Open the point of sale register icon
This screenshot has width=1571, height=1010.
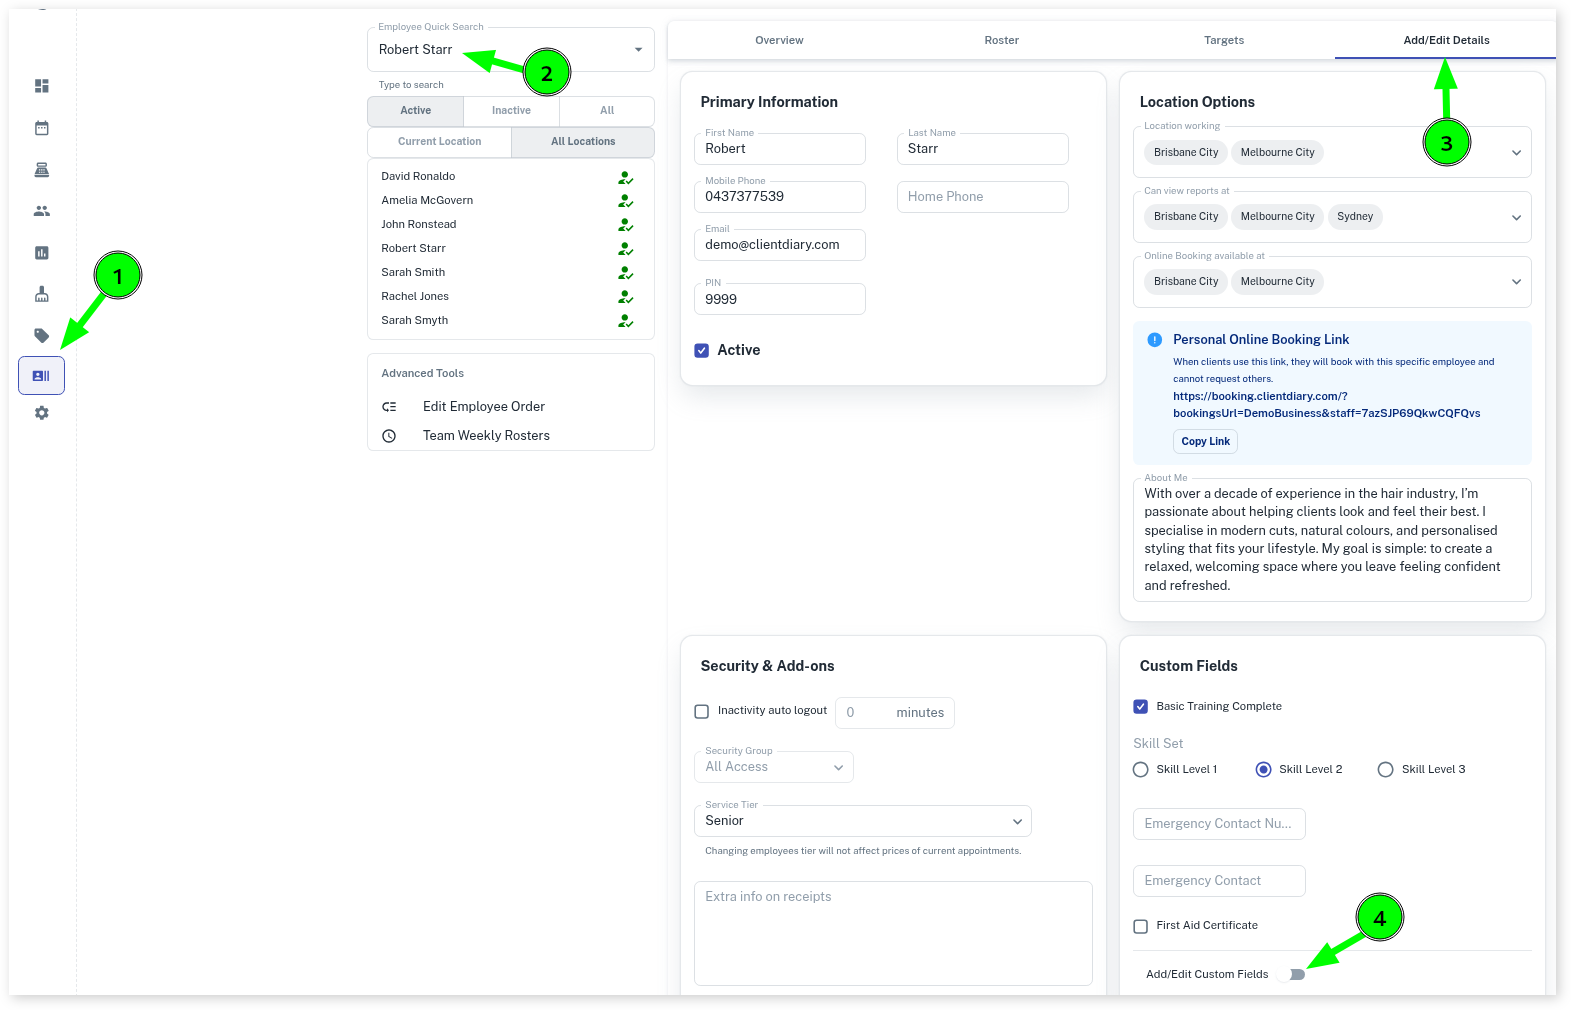[x=41, y=170]
